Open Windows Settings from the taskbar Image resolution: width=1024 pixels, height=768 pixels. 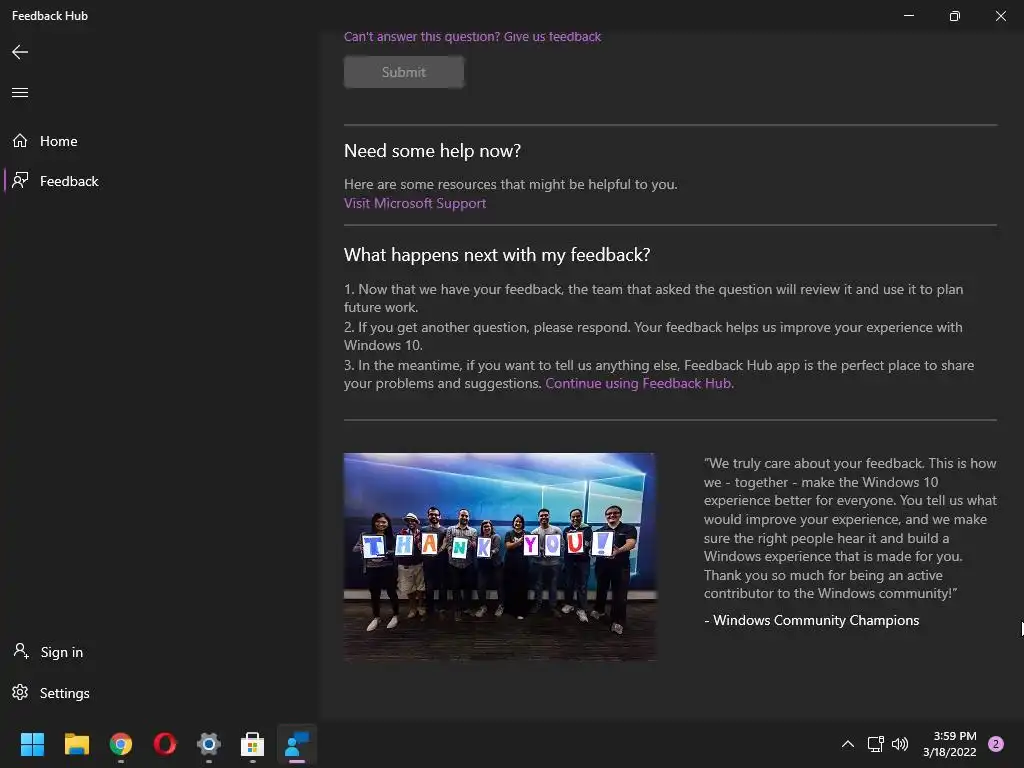[x=208, y=744]
